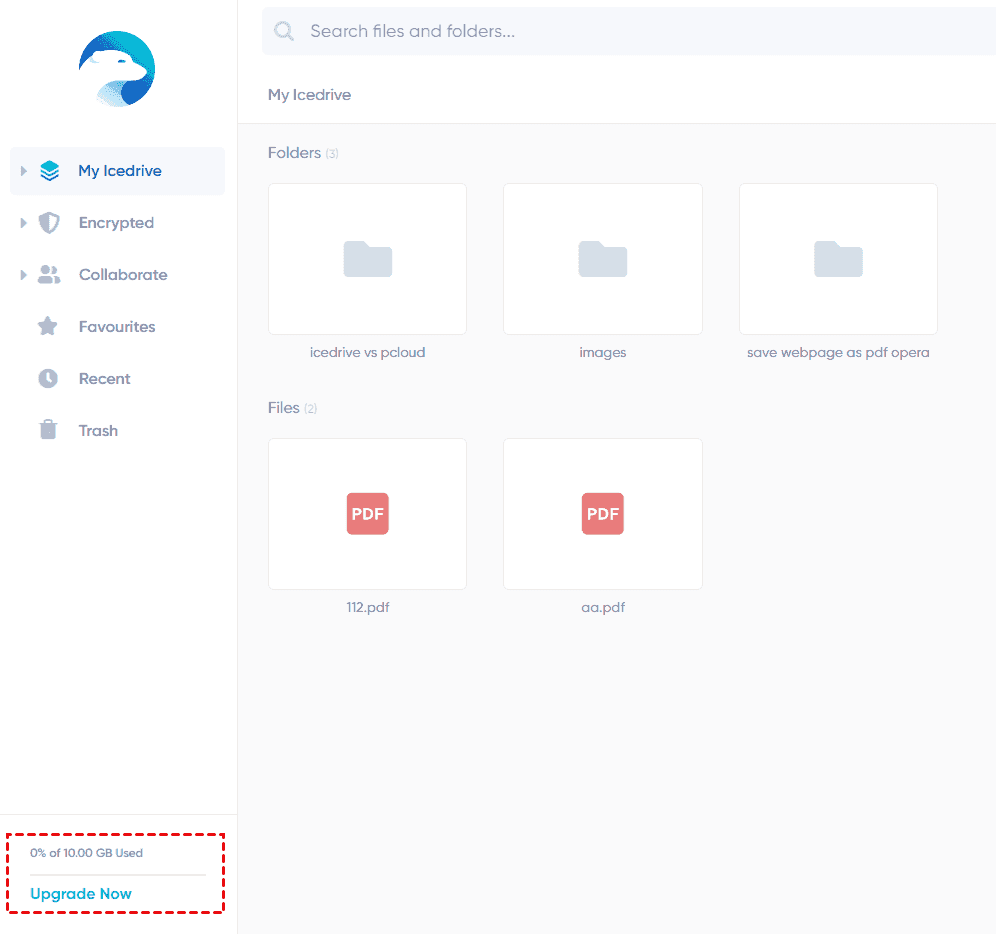Image resolution: width=996 pixels, height=934 pixels.
Task: Click the Files section heading
Action: (x=283, y=408)
